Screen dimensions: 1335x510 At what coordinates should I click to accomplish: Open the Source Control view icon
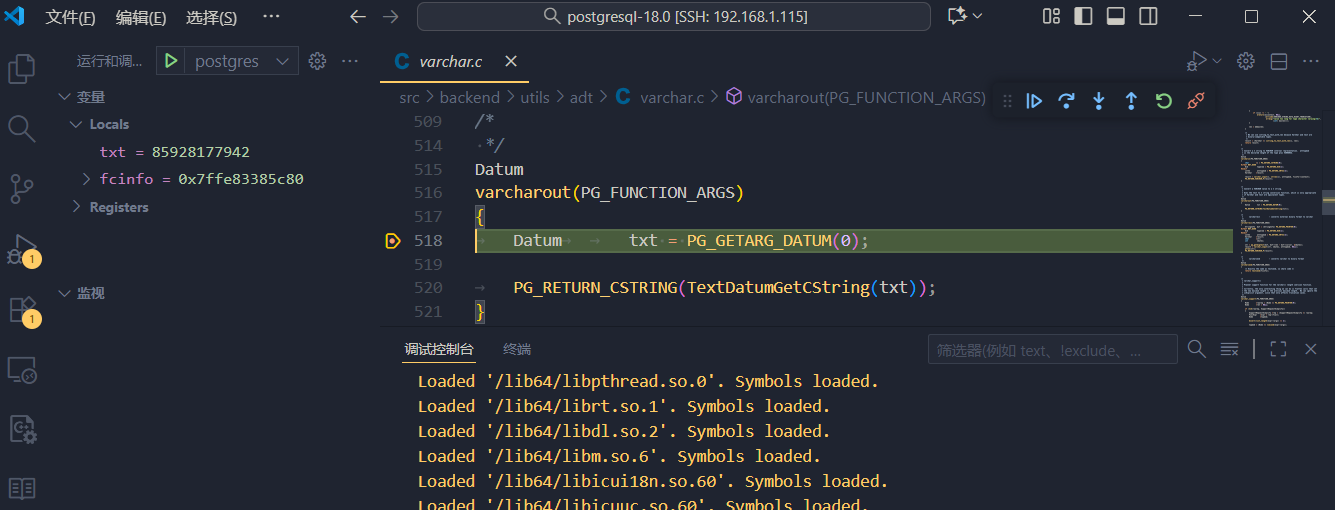click(22, 188)
